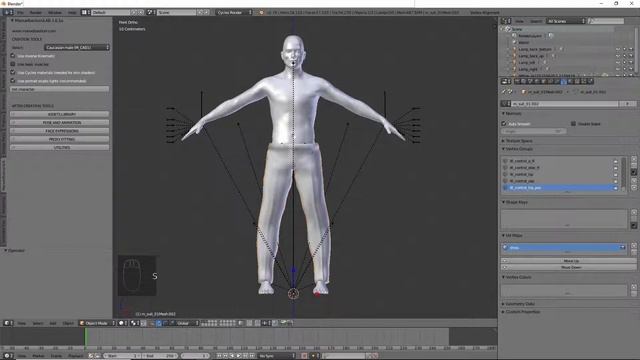This screenshot has width=640, height=360.
Task: Add a new shape key with plus
Action: point(634,212)
